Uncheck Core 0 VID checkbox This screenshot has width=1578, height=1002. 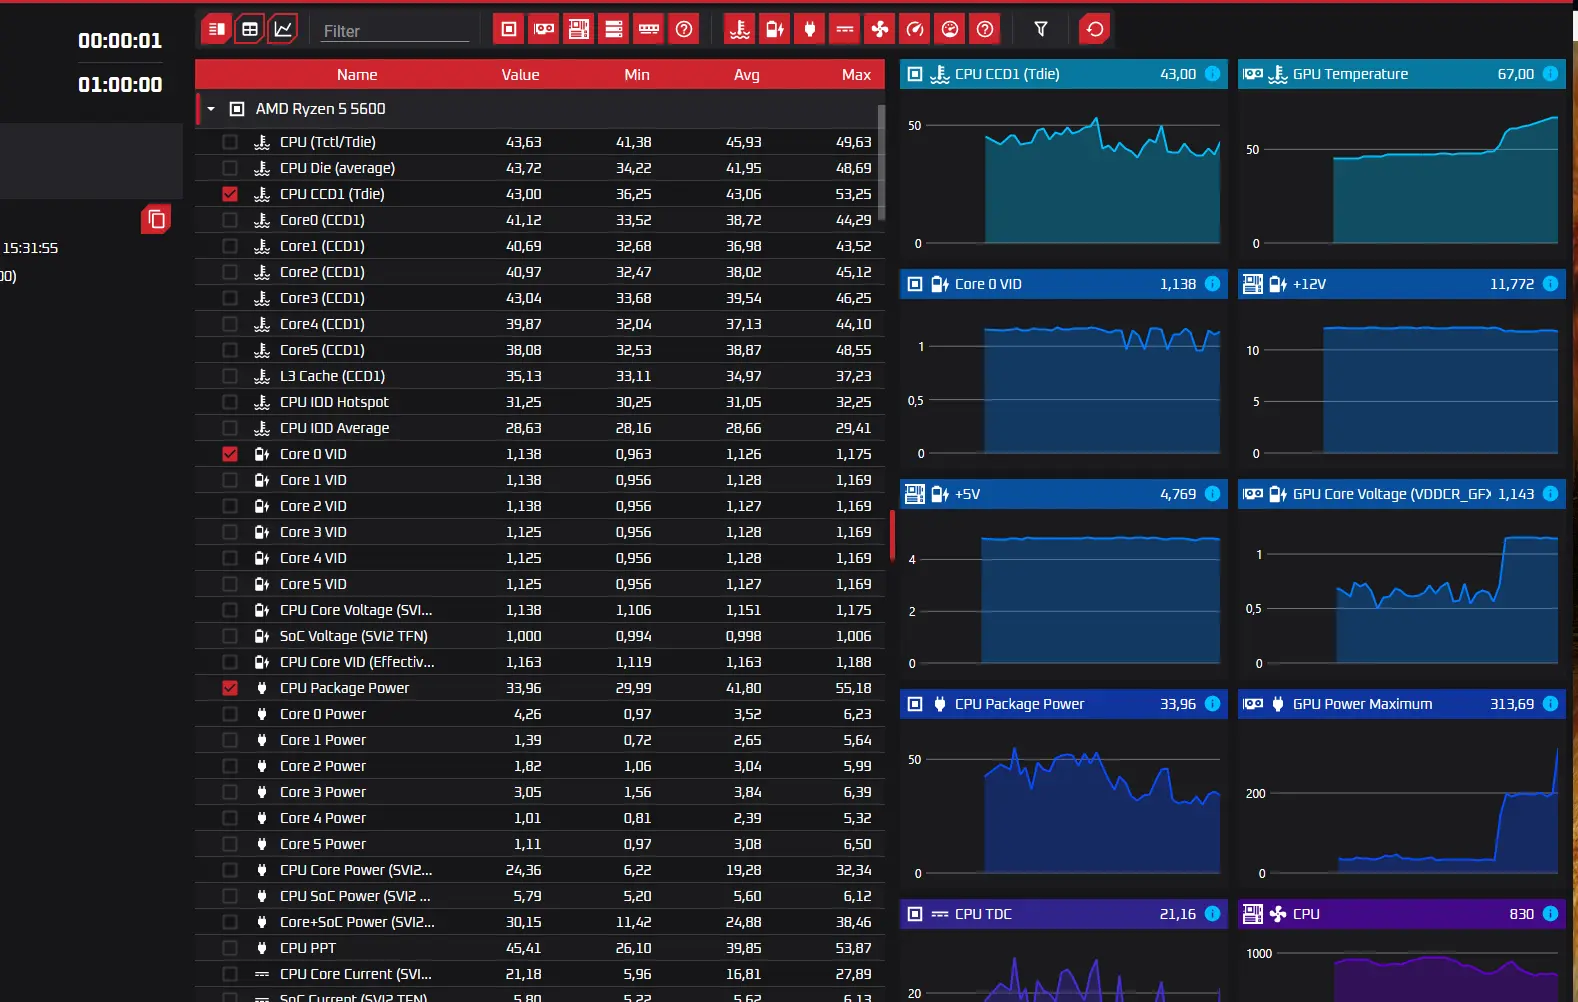pyautogui.click(x=230, y=454)
